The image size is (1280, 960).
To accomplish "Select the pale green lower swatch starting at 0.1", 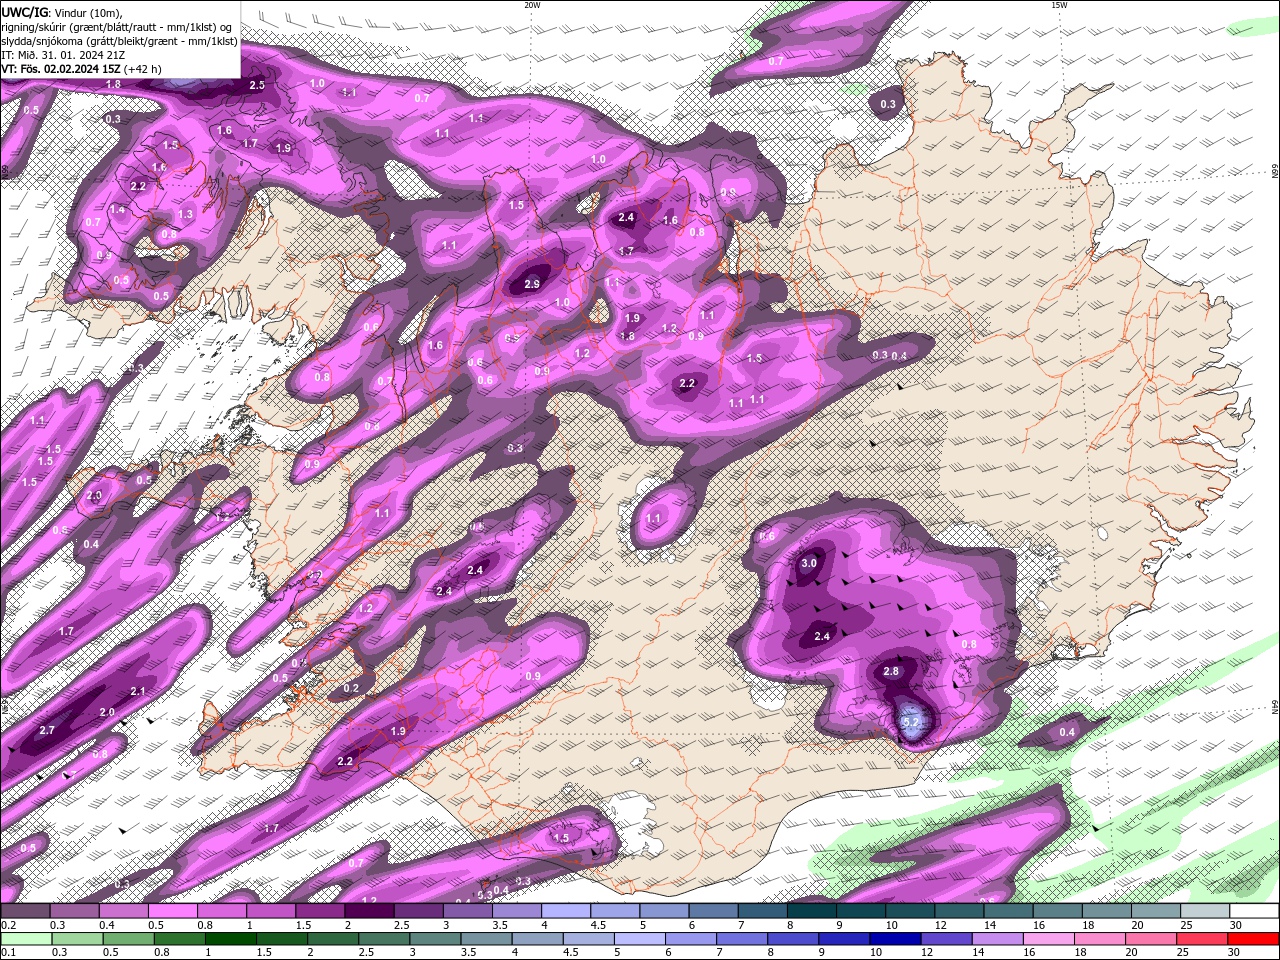I will [x=26, y=939].
